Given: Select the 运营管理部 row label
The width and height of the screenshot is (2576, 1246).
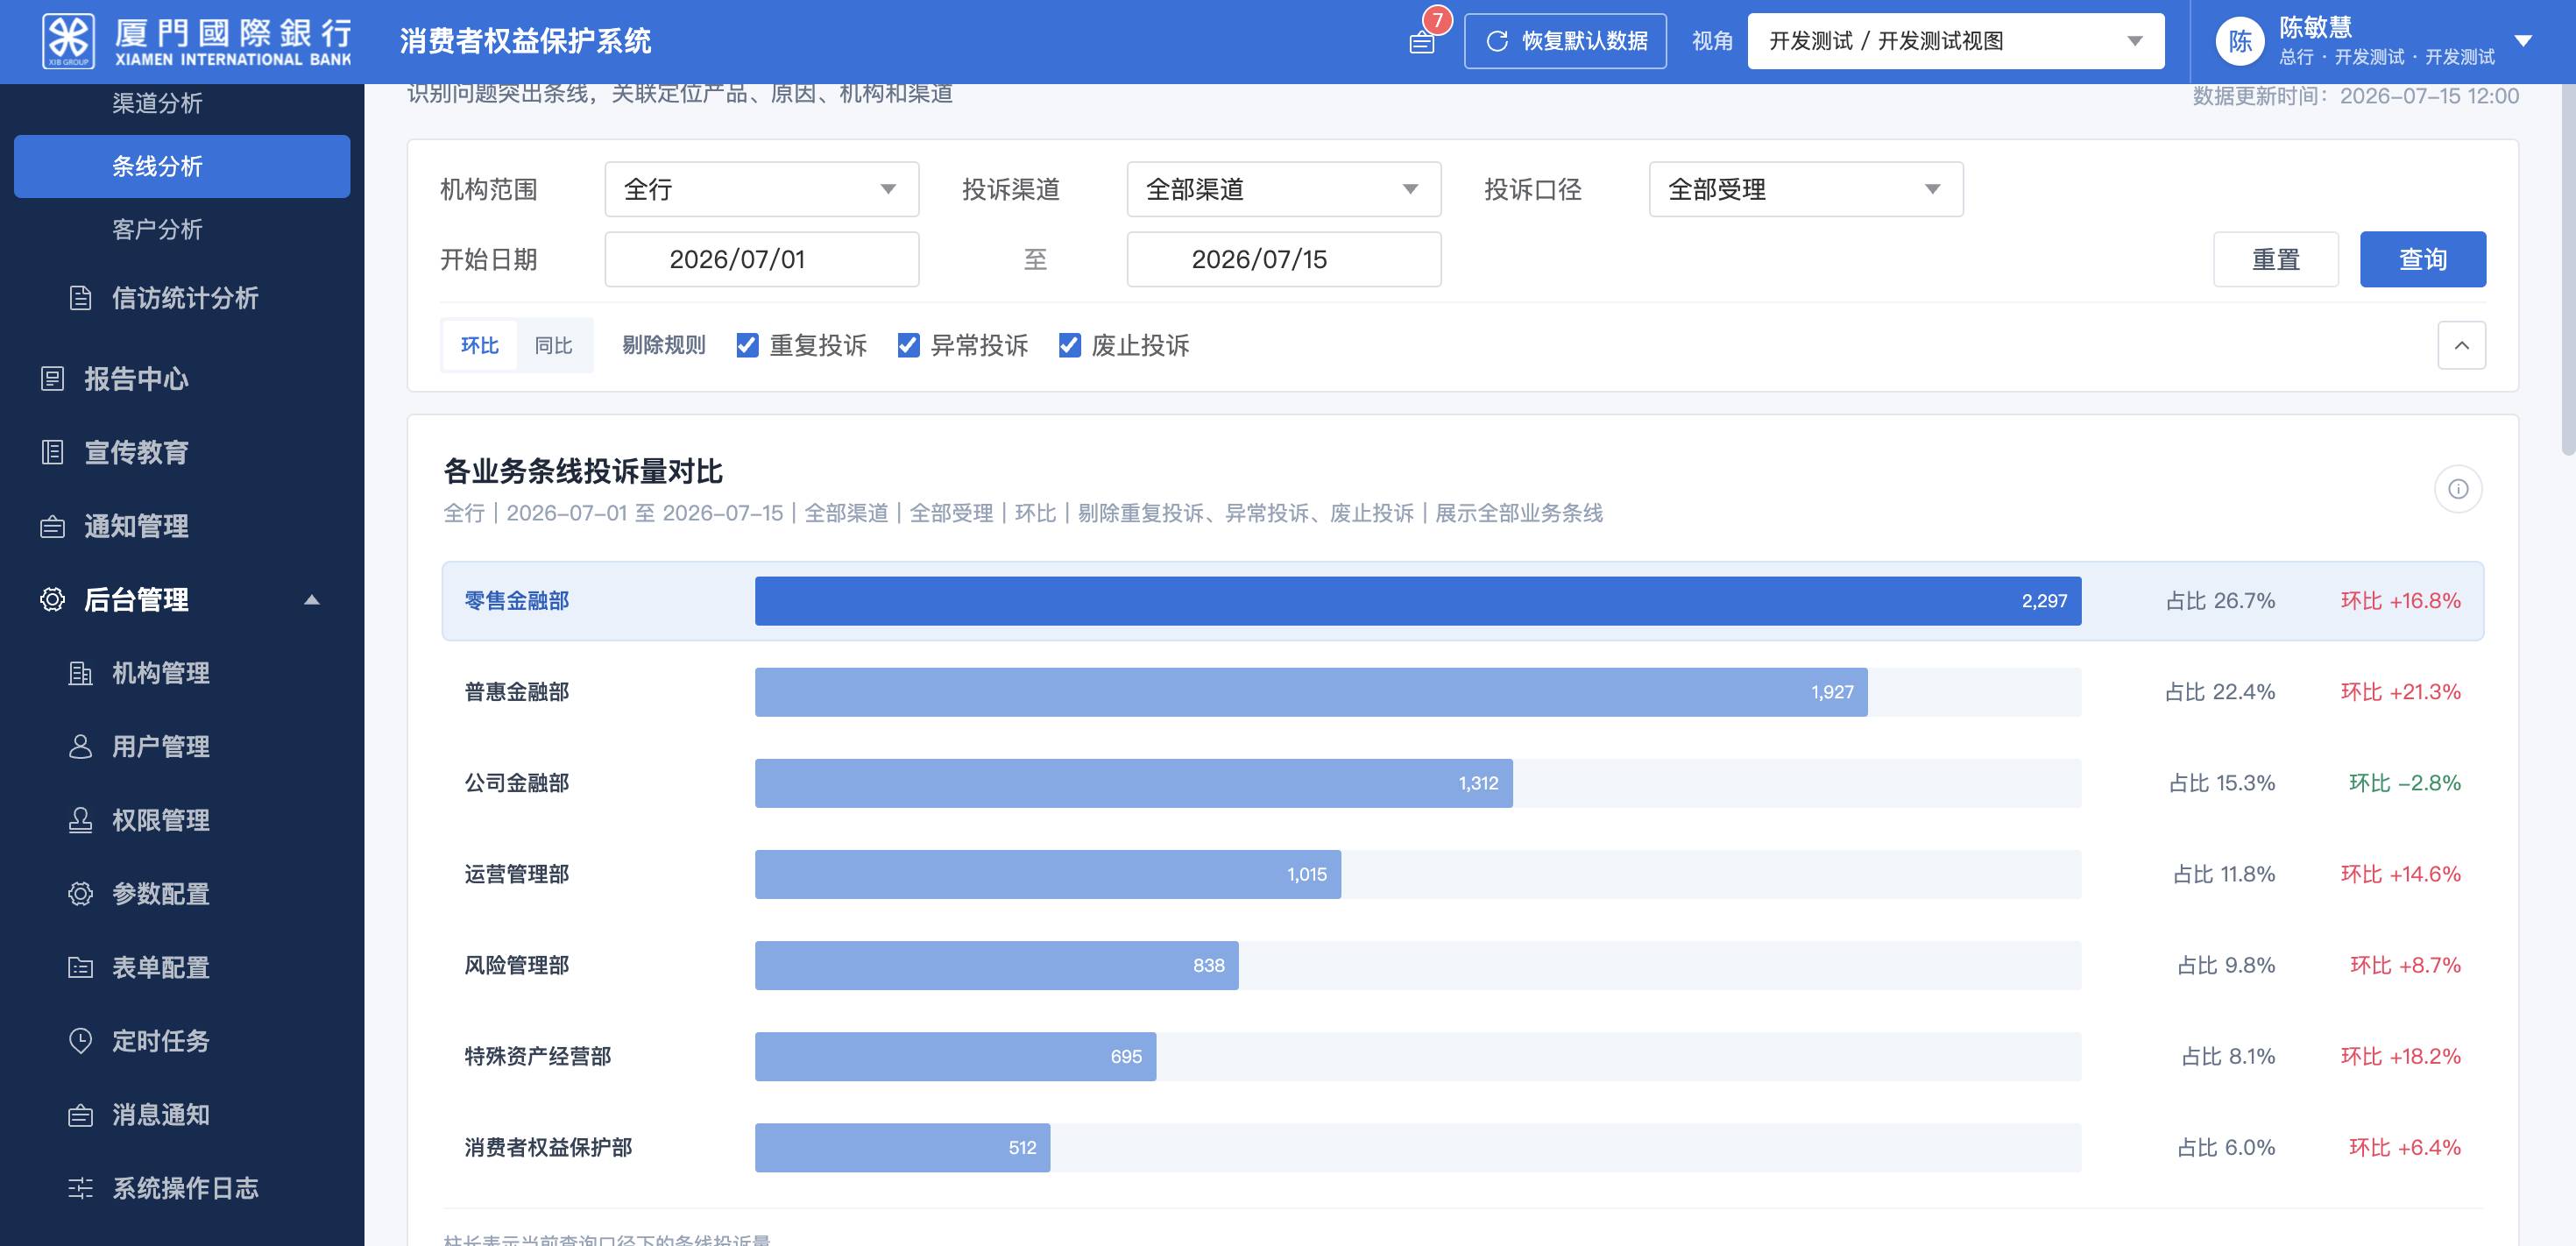Looking at the screenshot, I should click(517, 874).
